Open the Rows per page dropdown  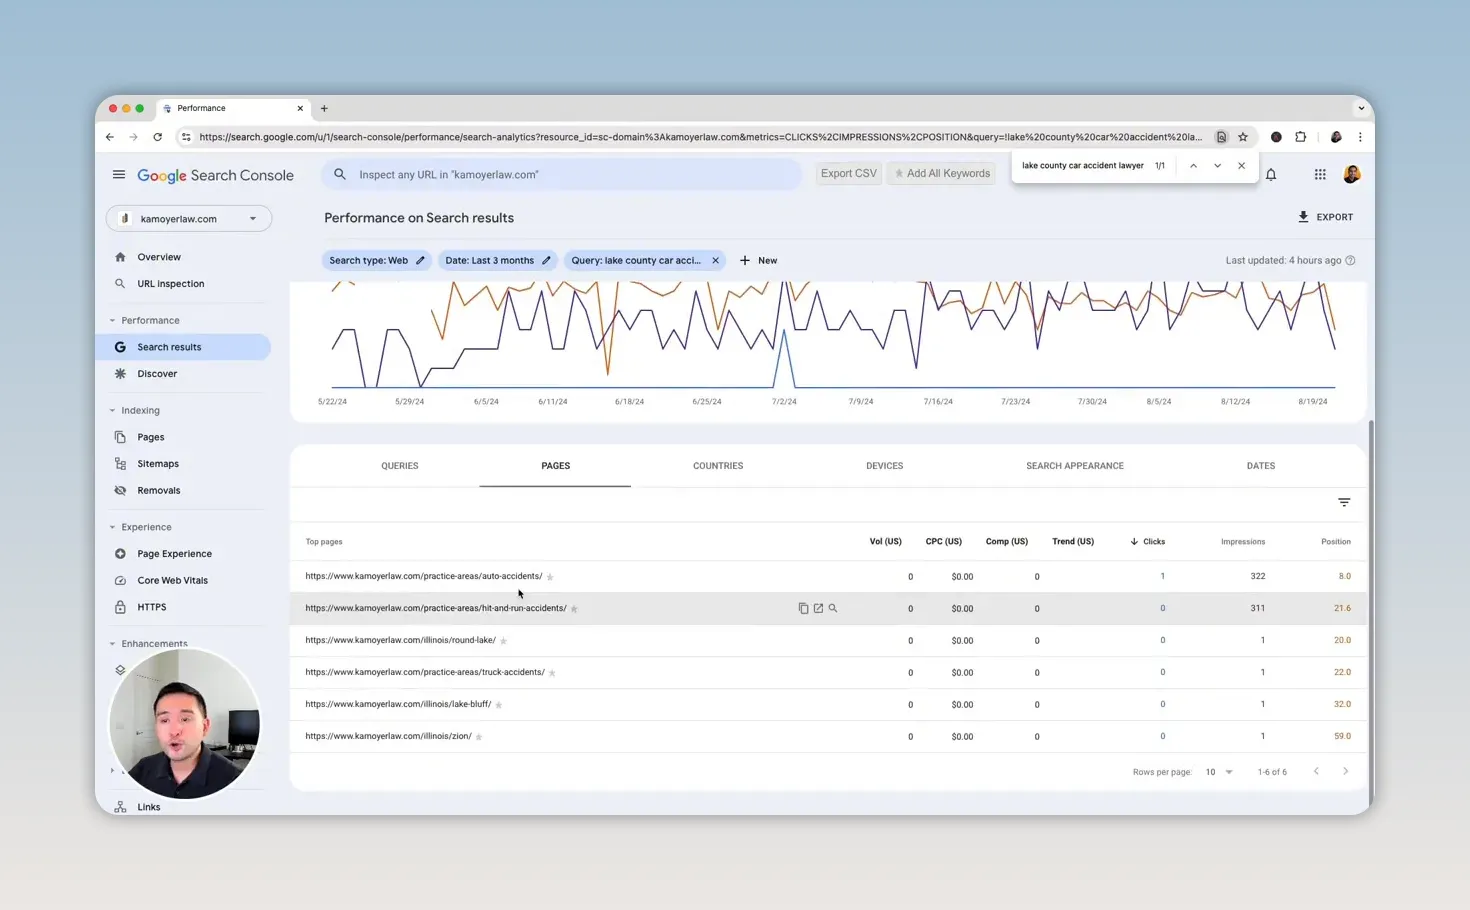coord(1219,772)
